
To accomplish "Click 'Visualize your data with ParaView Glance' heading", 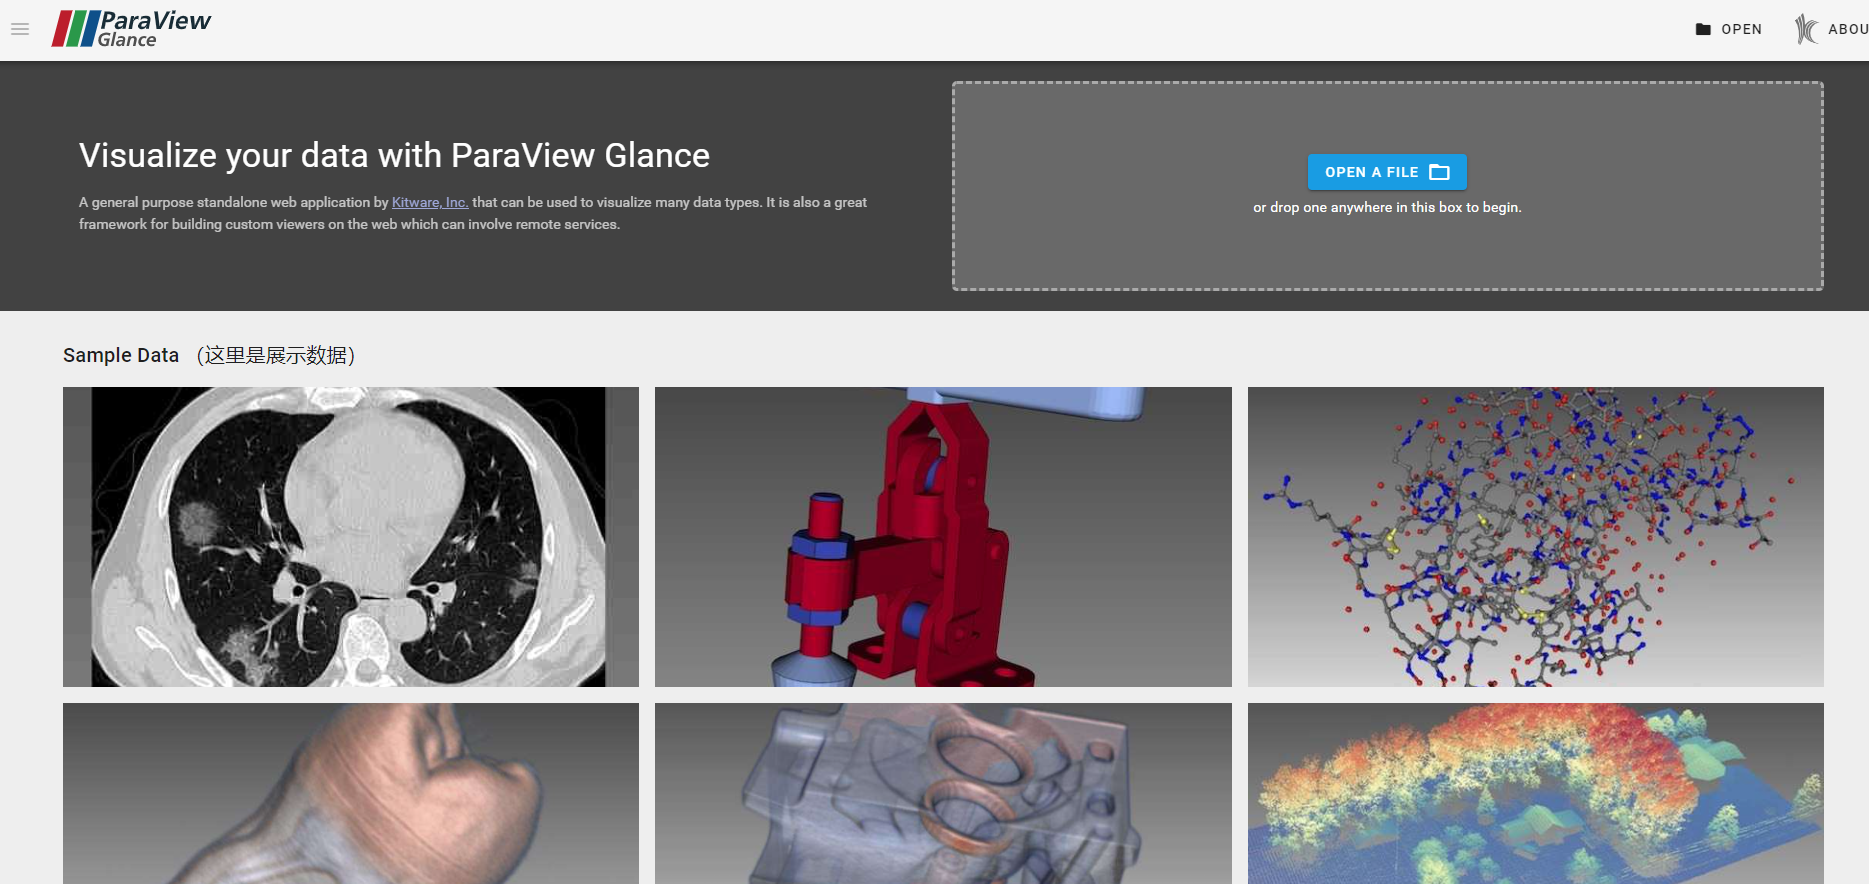I will [394, 155].
